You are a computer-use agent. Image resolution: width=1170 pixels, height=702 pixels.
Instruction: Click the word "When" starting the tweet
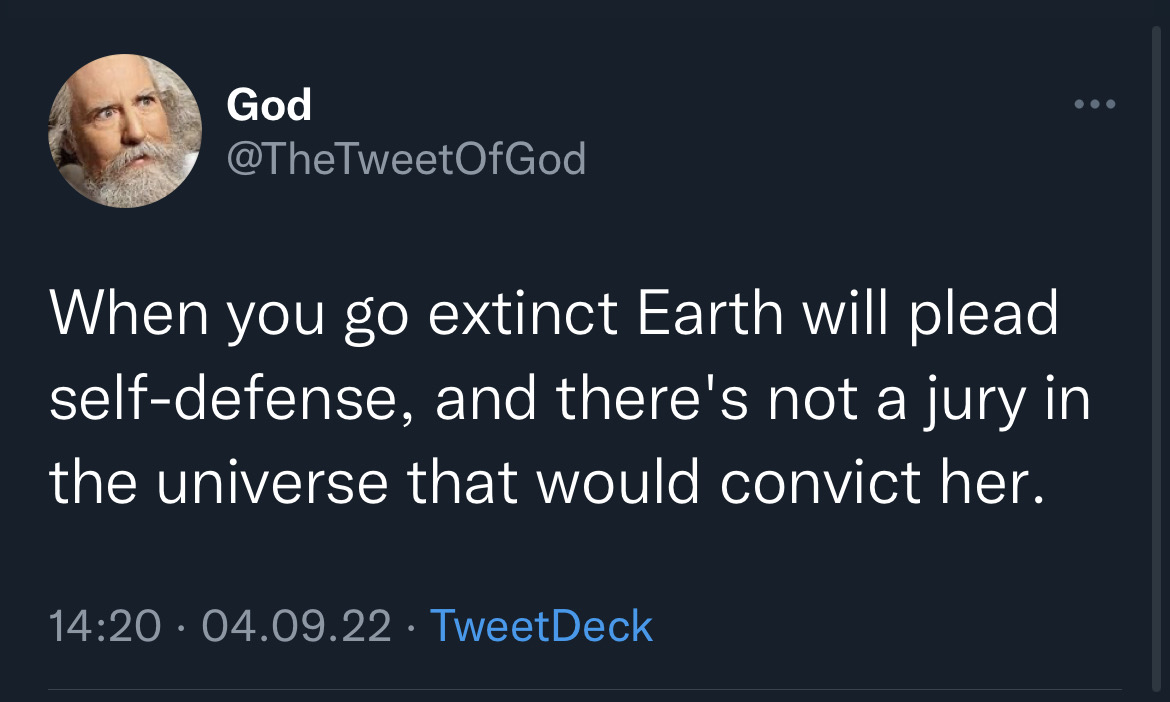[128, 313]
